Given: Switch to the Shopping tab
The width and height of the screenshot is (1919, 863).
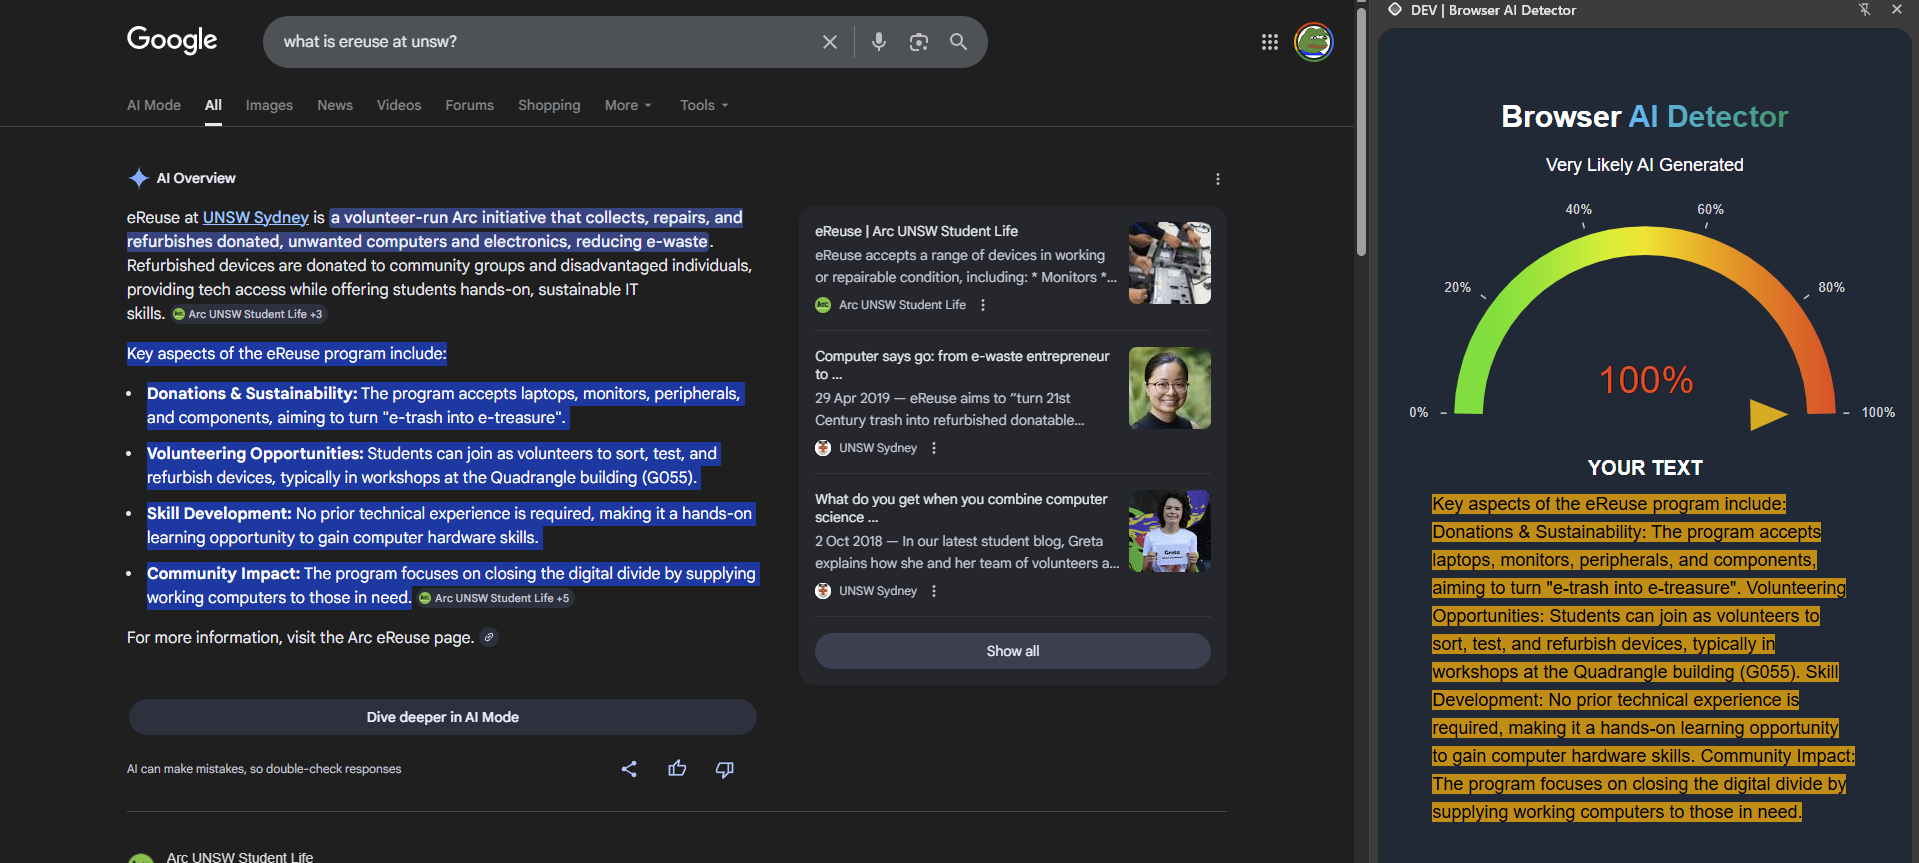Looking at the screenshot, I should [549, 105].
